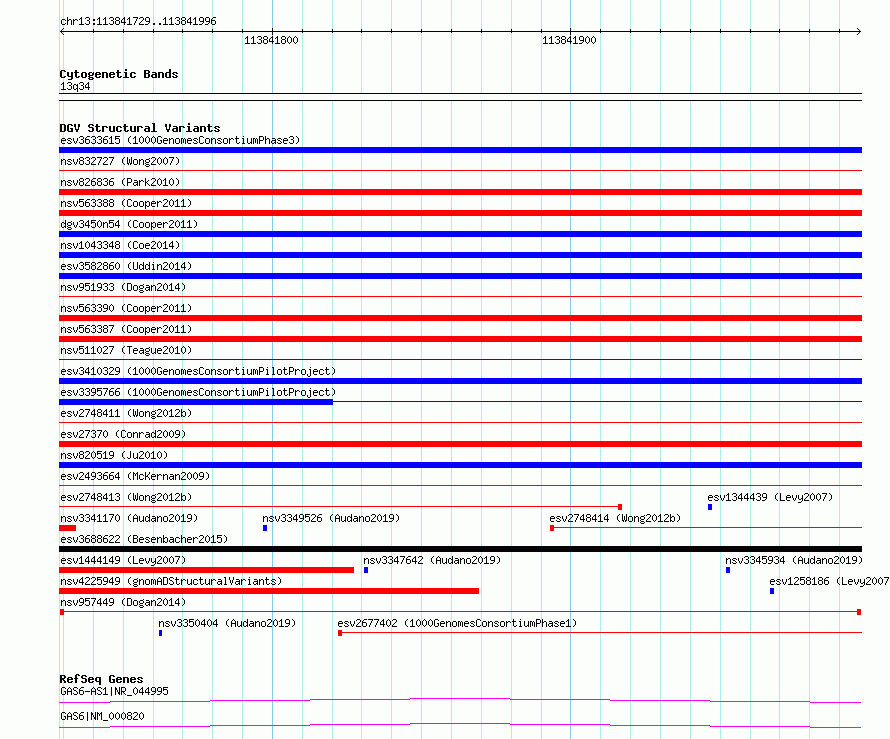
Task: Click the DGV Structural Variants track title
Action: point(140,128)
